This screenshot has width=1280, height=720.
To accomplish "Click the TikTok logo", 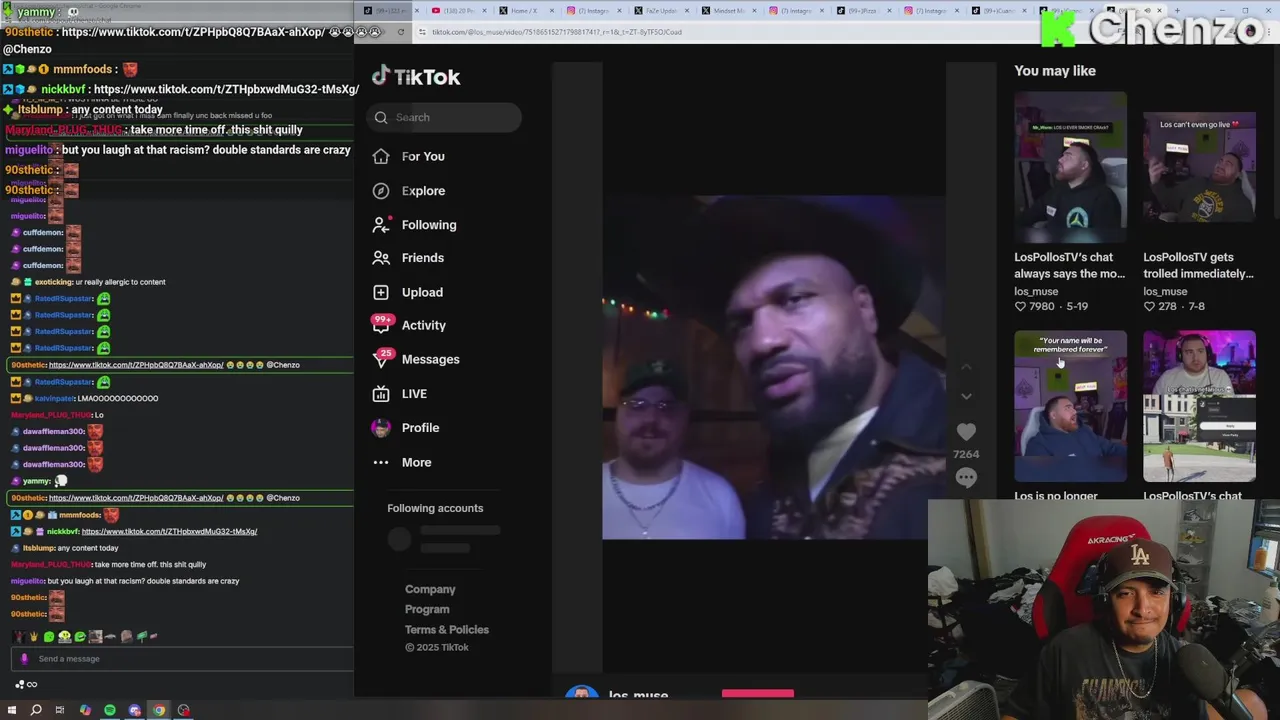I will pyautogui.click(x=416, y=77).
